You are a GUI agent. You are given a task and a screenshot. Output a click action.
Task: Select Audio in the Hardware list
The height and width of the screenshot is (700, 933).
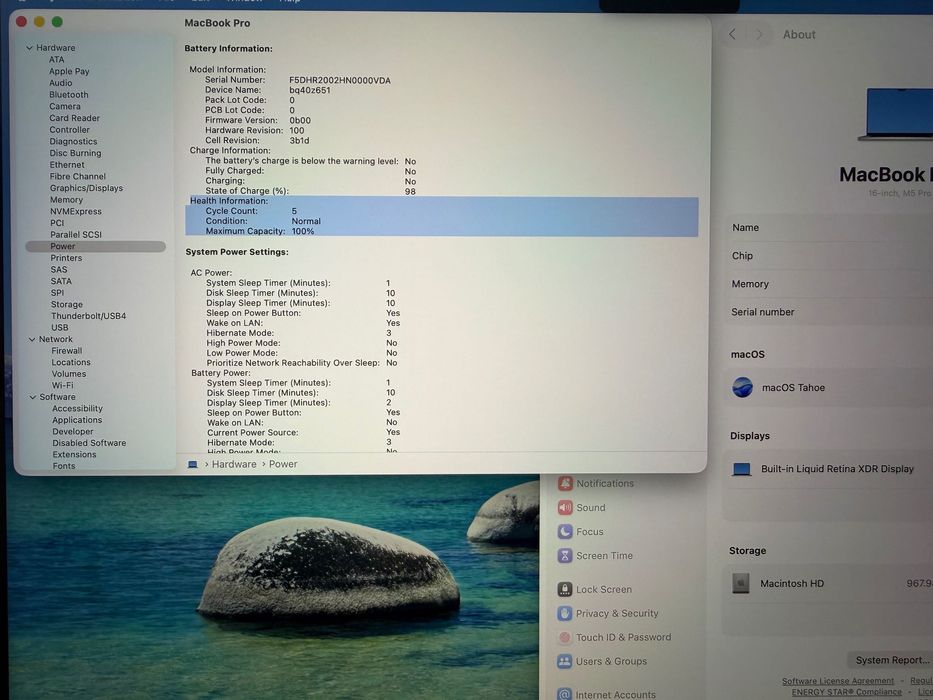61,83
